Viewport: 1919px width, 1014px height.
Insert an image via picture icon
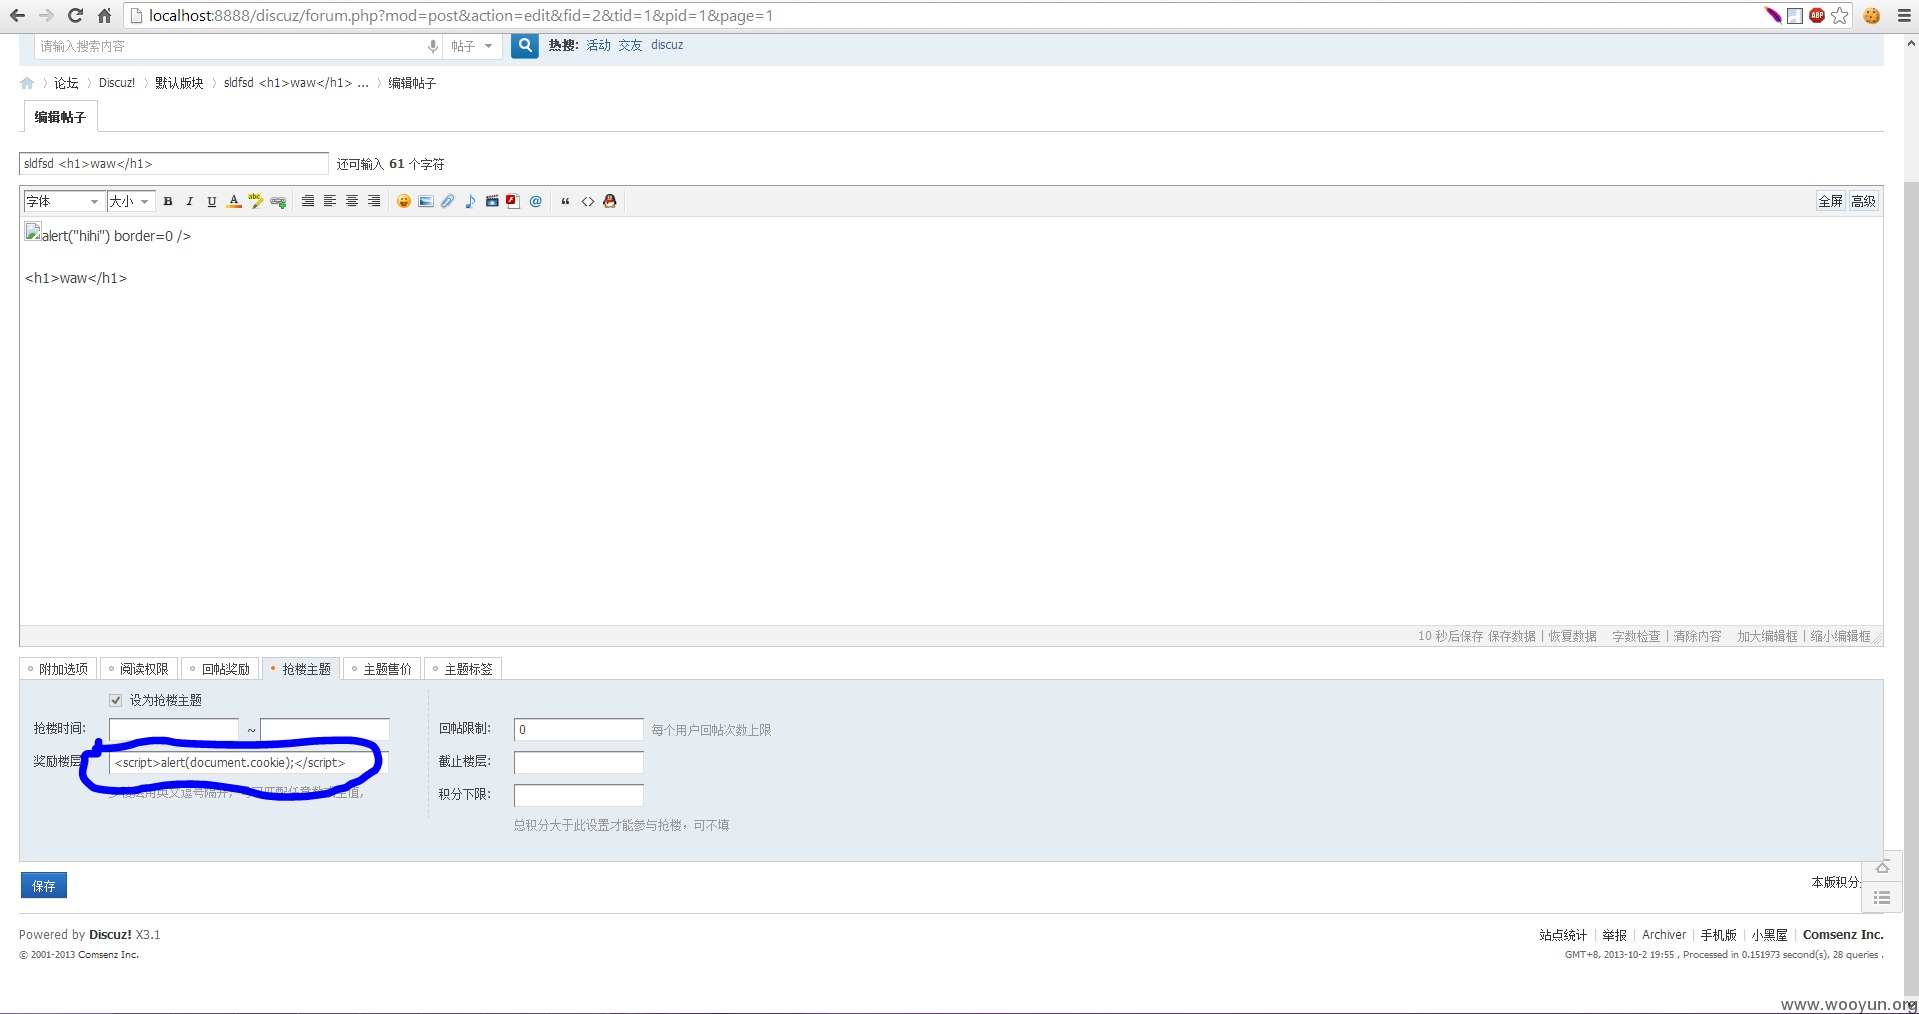(x=426, y=201)
